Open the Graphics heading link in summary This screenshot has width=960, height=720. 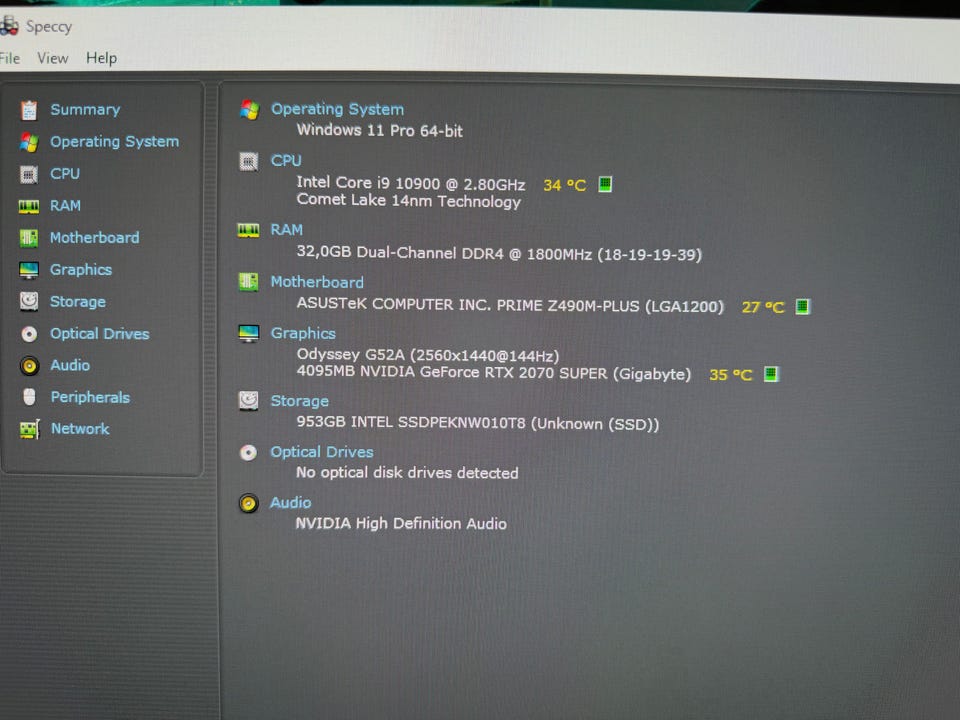point(303,334)
